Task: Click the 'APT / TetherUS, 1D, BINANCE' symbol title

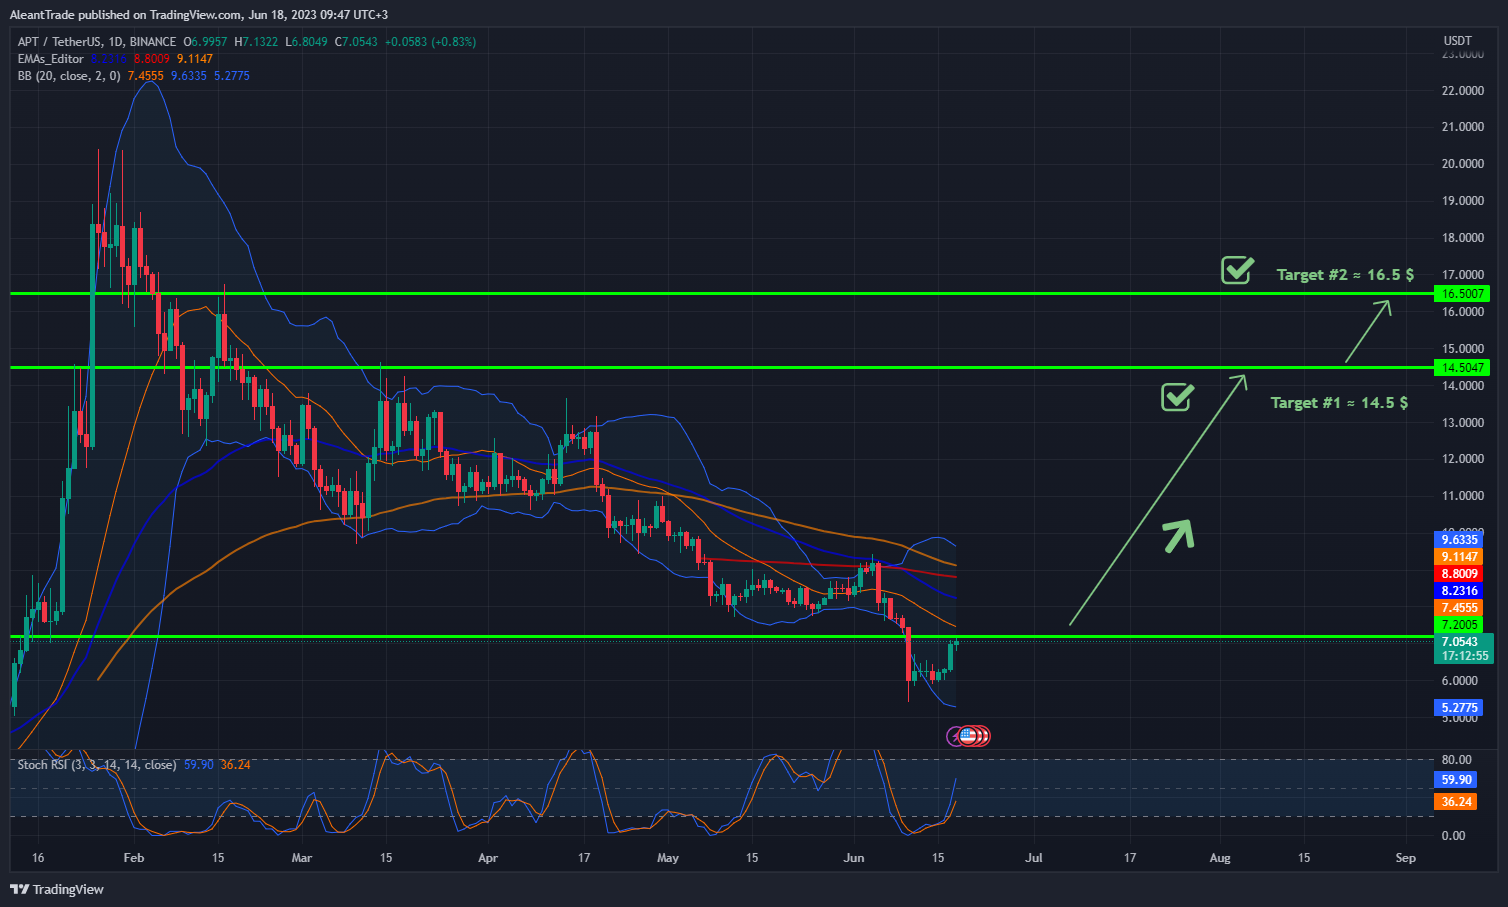Action: pyautogui.click(x=97, y=42)
